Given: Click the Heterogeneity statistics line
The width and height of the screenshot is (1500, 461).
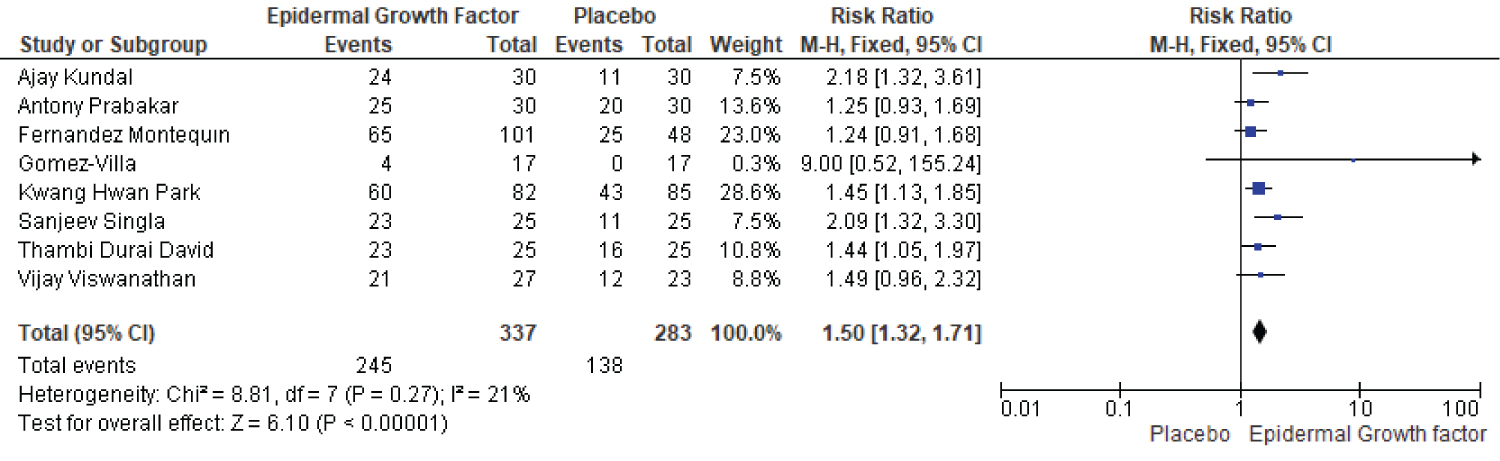Looking at the screenshot, I should [x=273, y=395].
